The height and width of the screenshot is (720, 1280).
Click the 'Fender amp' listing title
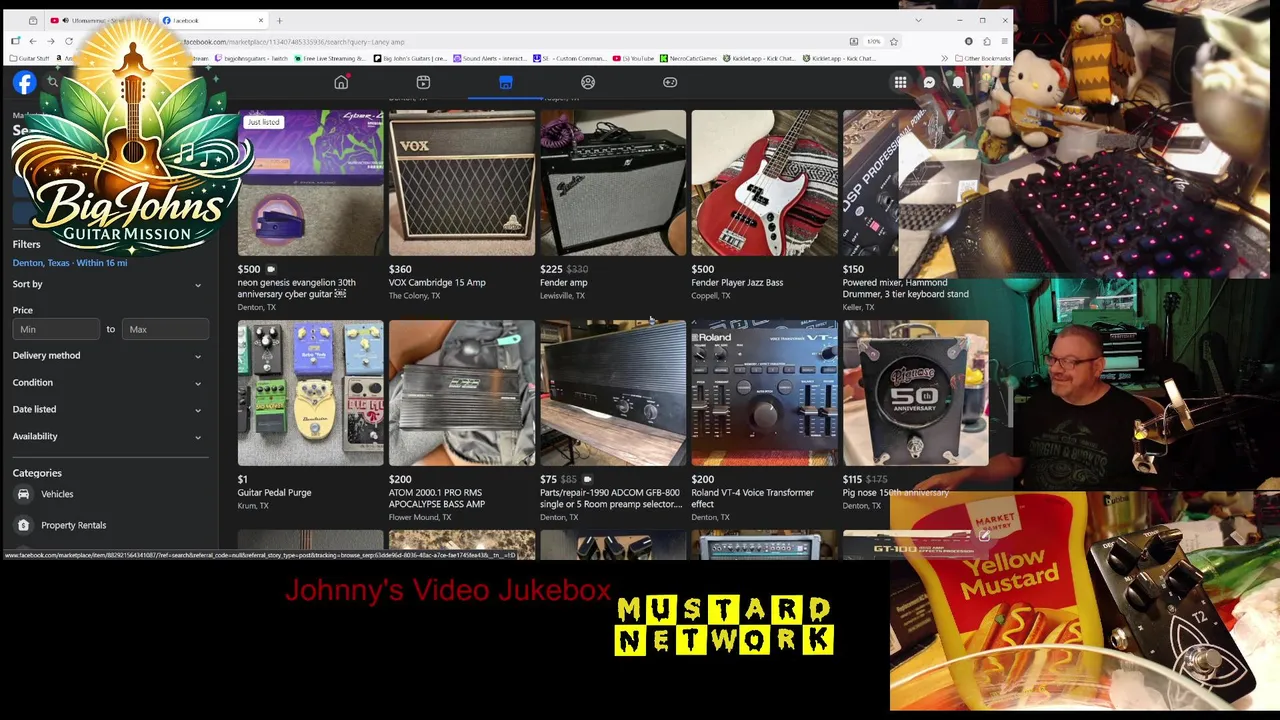click(x=564, y=283)
